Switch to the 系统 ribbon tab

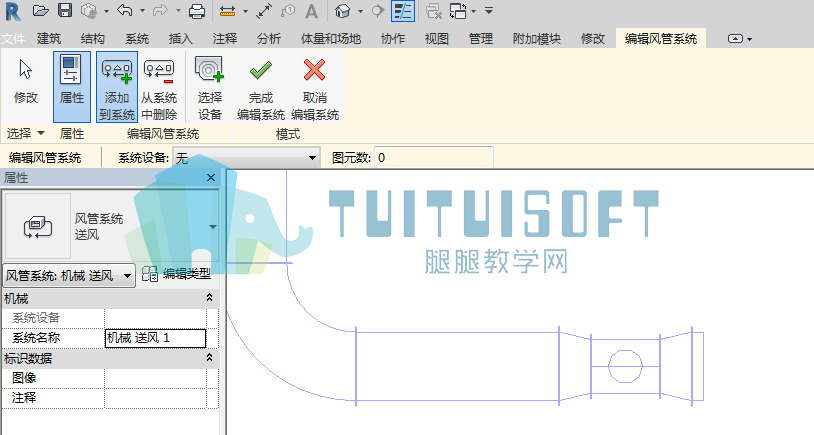[137, 39]
